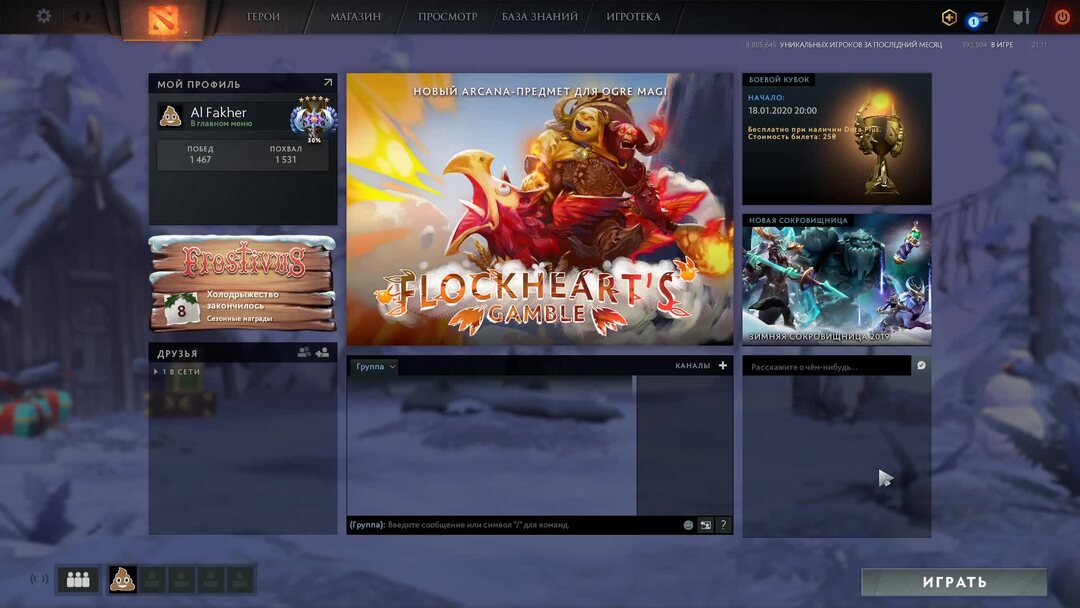1080x608 pixels.
Task: Focus the Расскажите о чём-нибудь status field
Action: click(x=827, y=366)
